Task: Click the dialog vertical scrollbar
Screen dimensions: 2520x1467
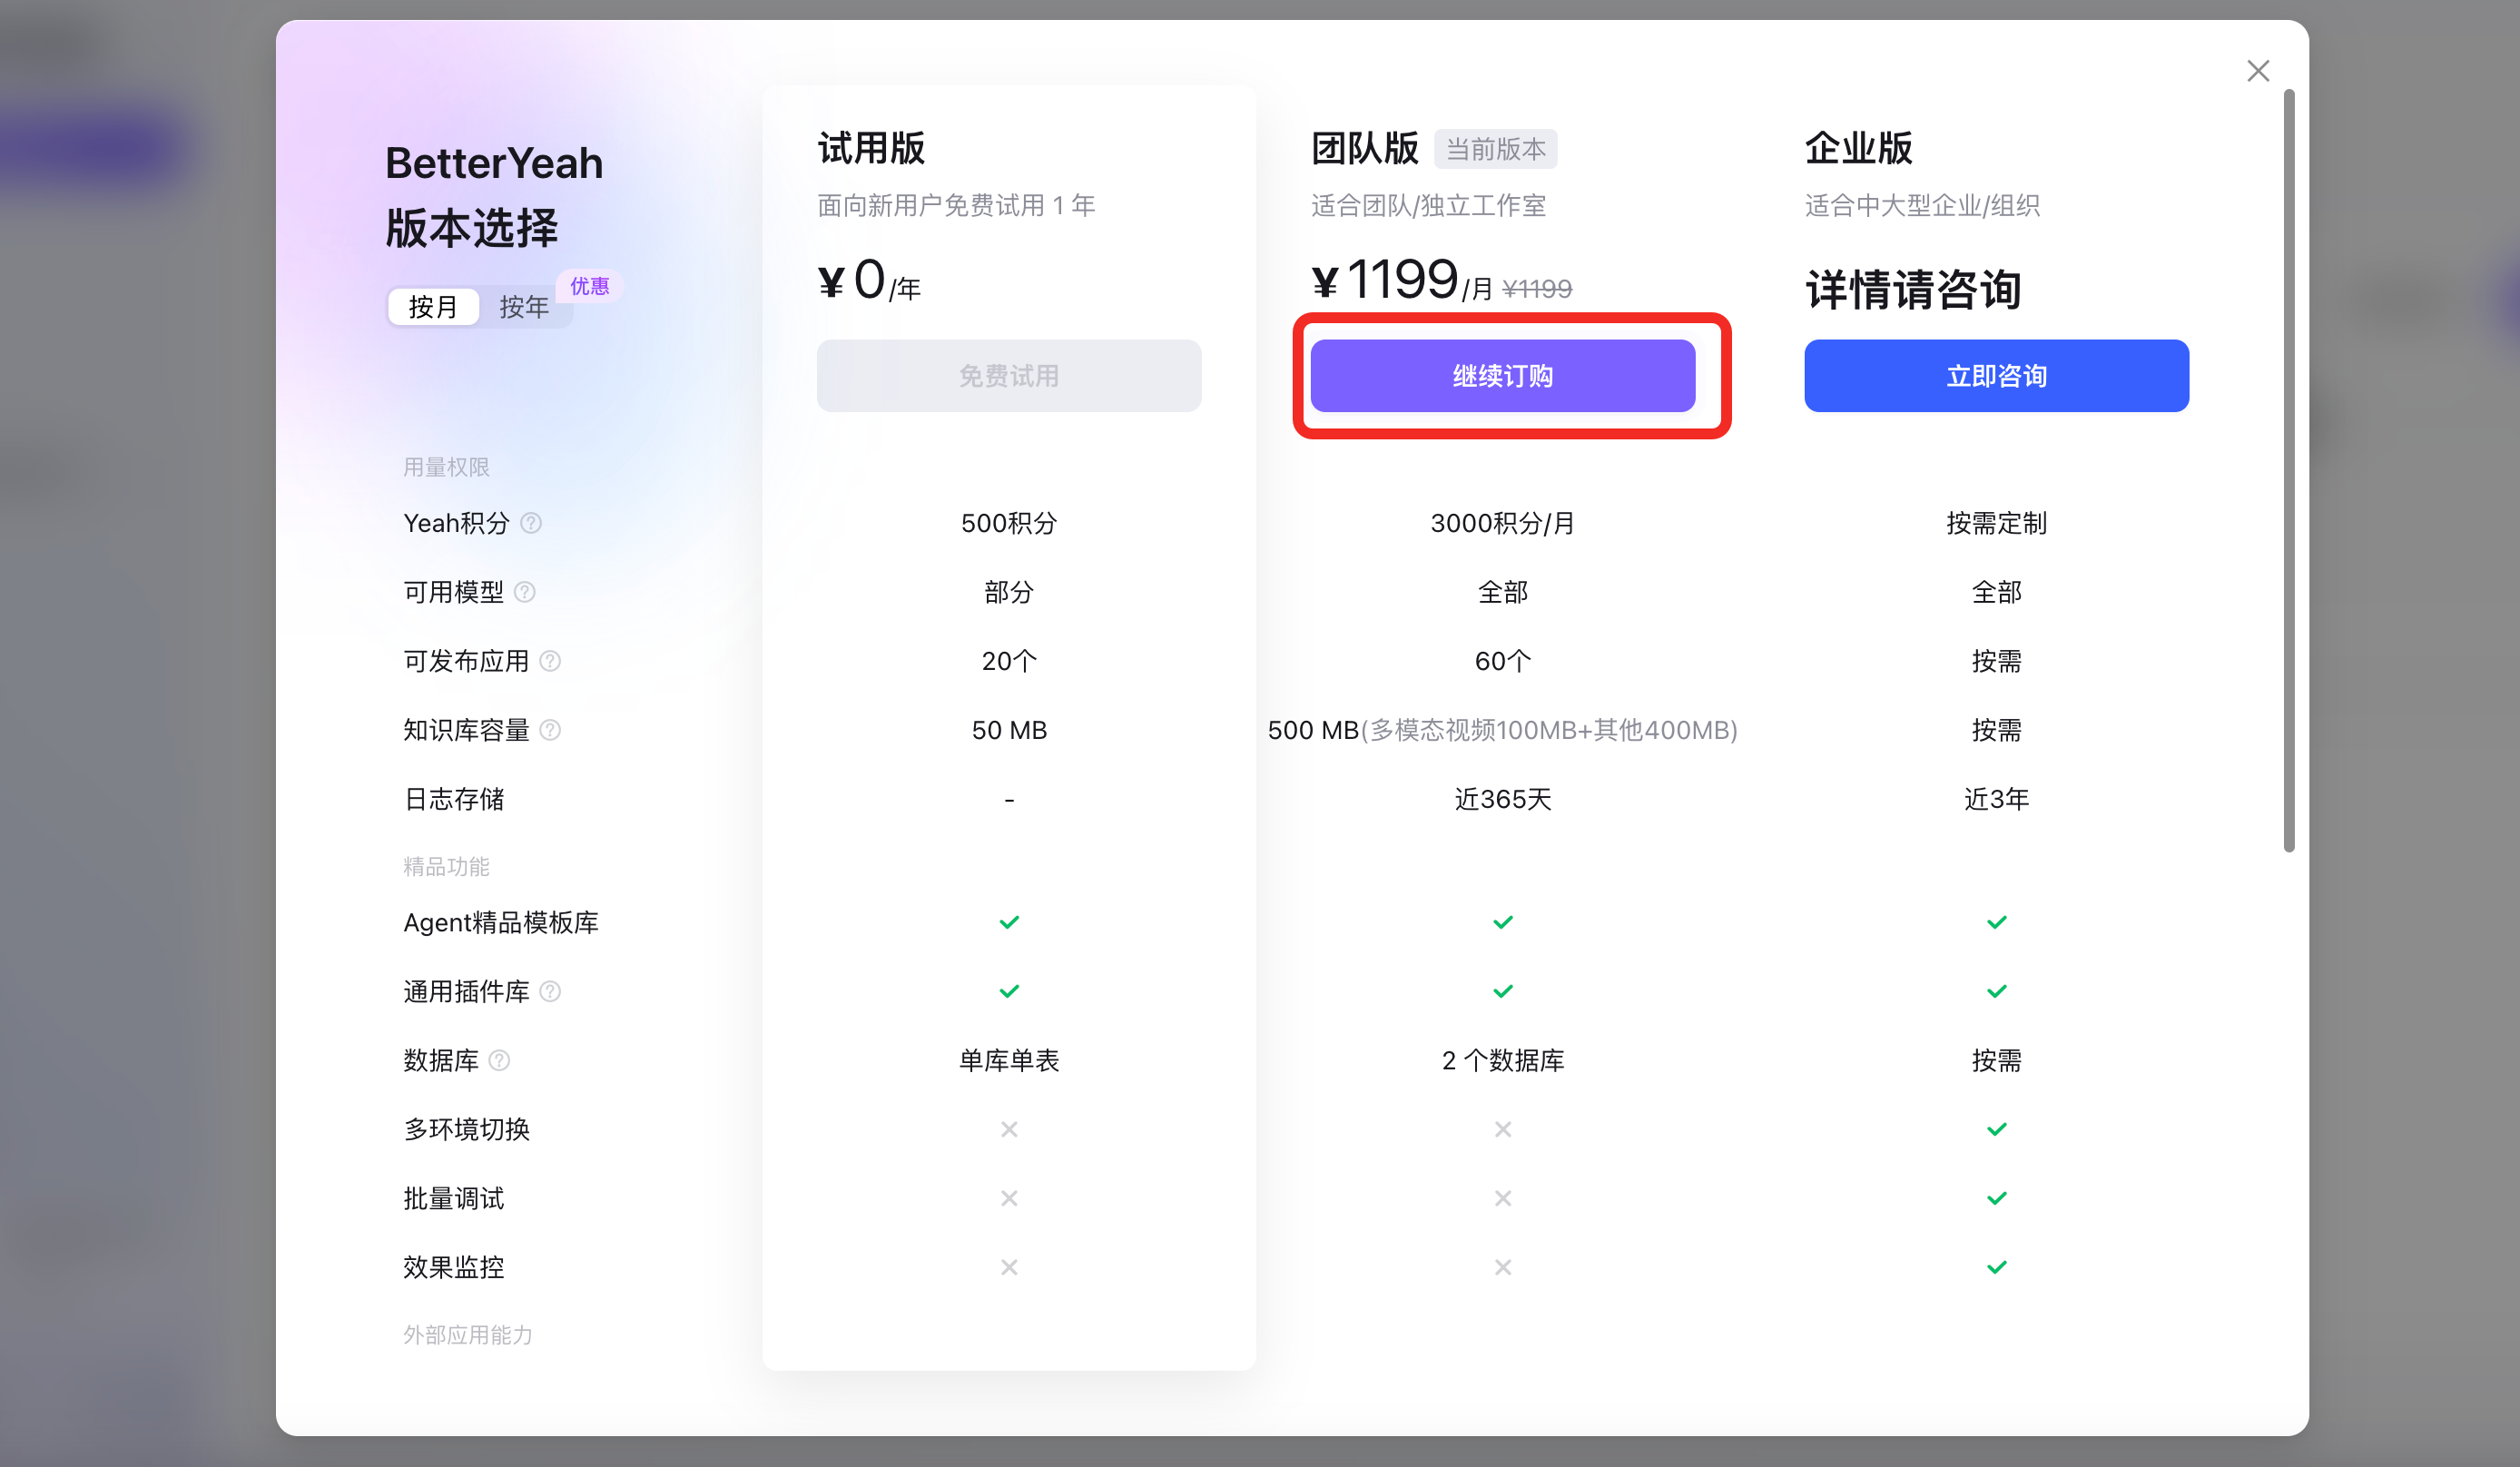Action: click(2288, 470)
